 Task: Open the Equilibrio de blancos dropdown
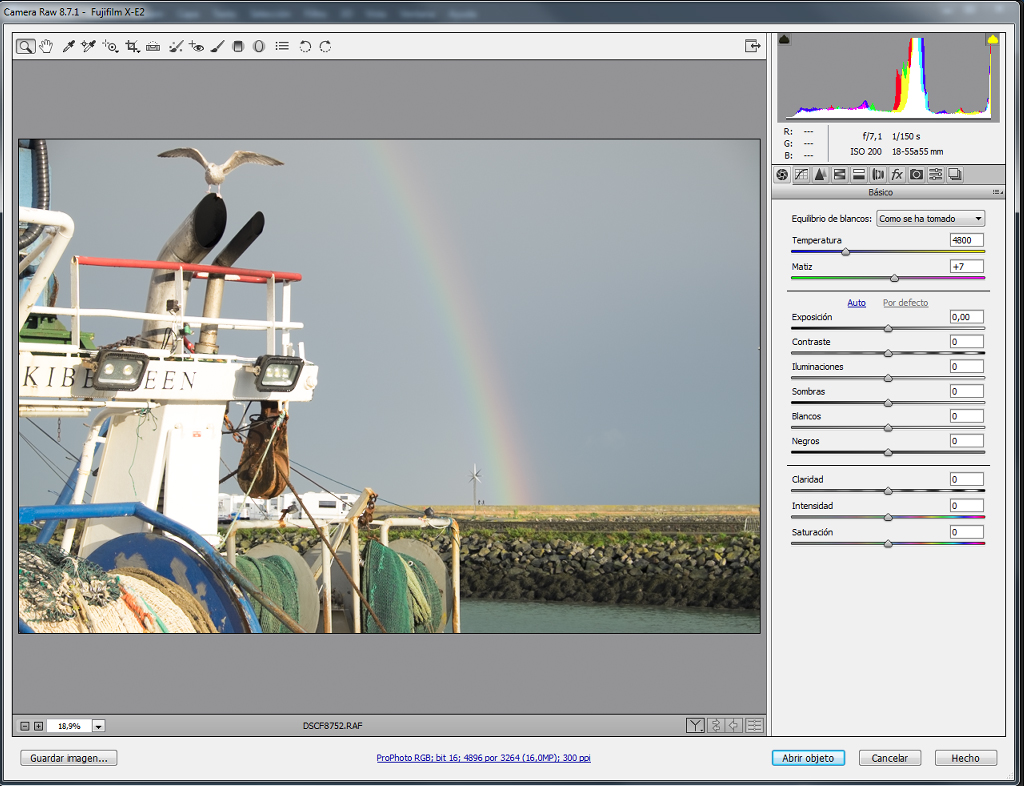(931, 219)
